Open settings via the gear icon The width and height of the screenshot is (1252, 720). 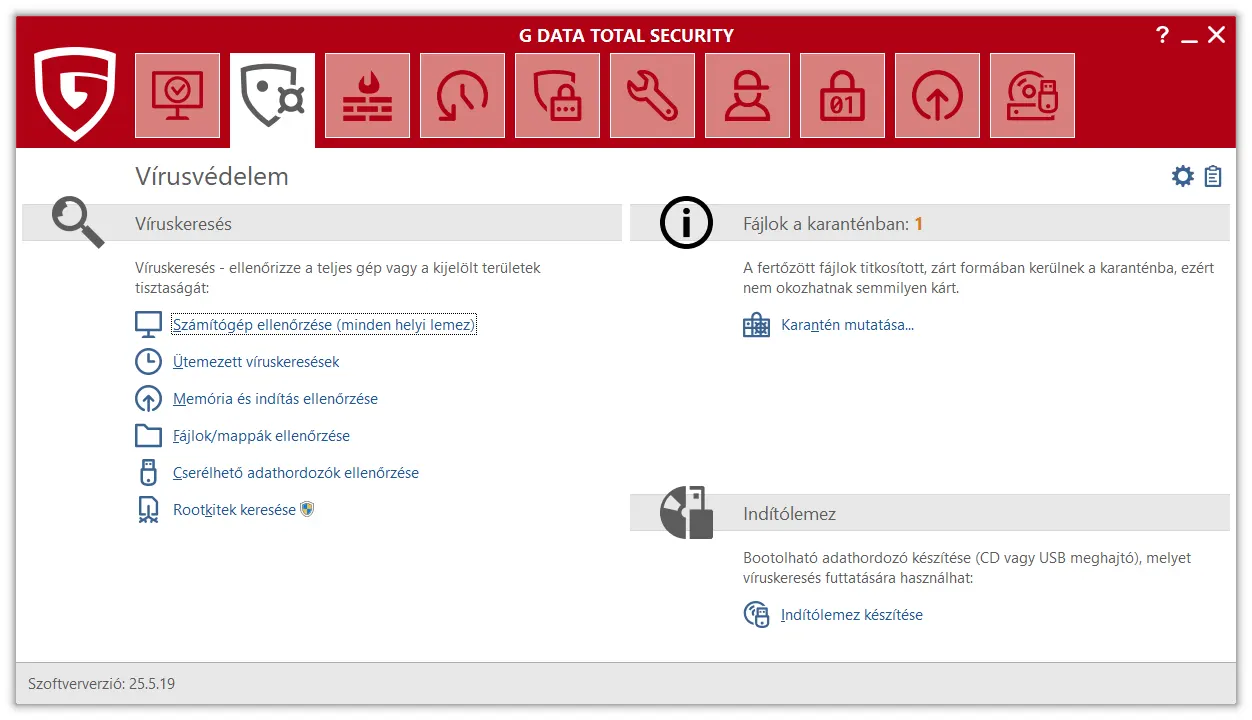pyautogui.click(x=1183, y=177)
